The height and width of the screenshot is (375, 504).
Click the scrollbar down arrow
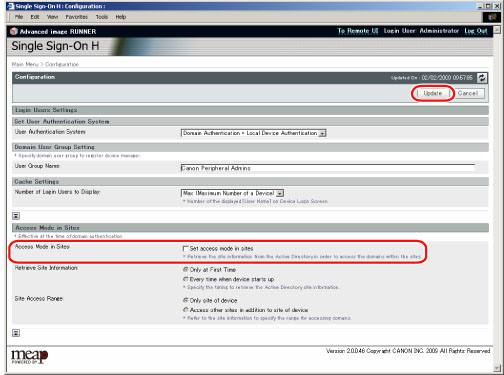[497, 368]
